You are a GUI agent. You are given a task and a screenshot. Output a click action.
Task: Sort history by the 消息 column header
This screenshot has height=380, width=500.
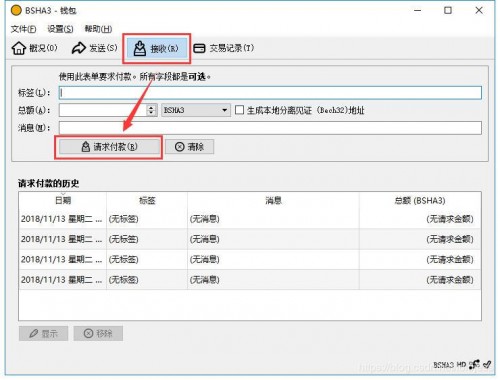click(x=273, y=200)
